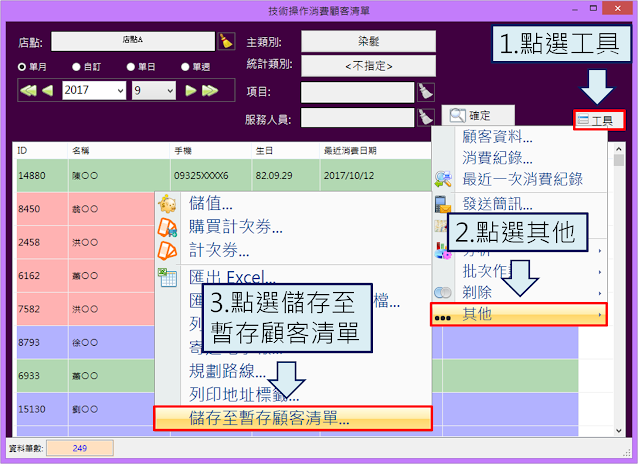Click the spreadsheet icon beside 匯出 Excel

click(x=167, y=278)
